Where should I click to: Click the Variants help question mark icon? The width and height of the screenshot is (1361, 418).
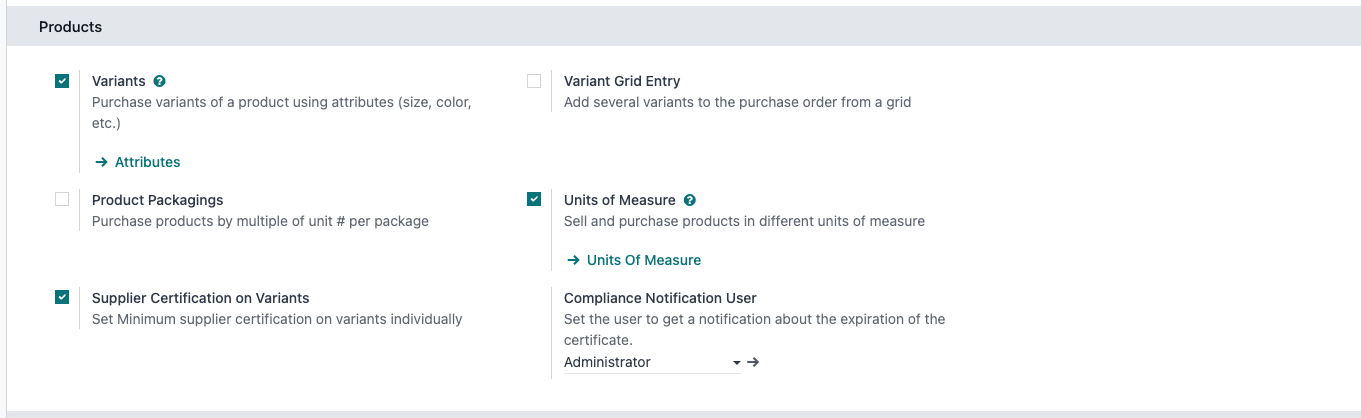coord(160,81)
